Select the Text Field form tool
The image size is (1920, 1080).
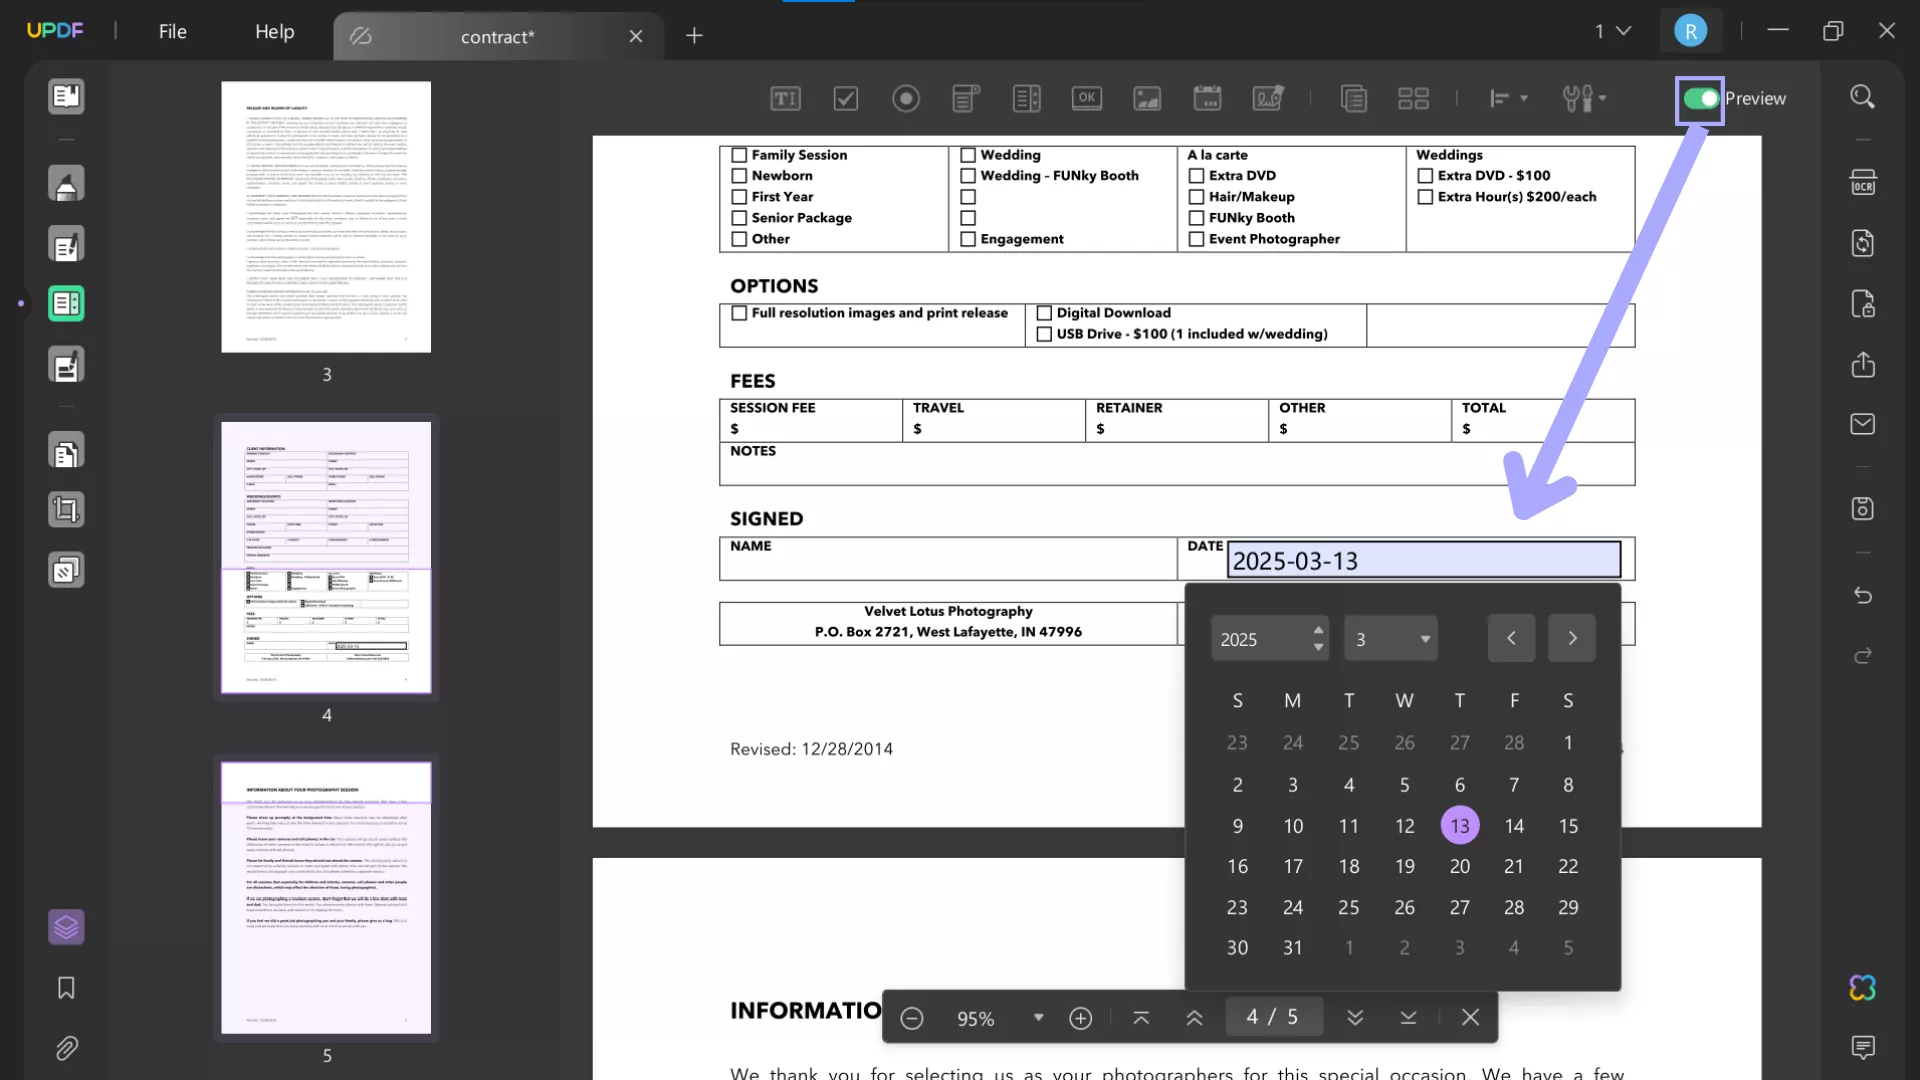tap(785, 98)
